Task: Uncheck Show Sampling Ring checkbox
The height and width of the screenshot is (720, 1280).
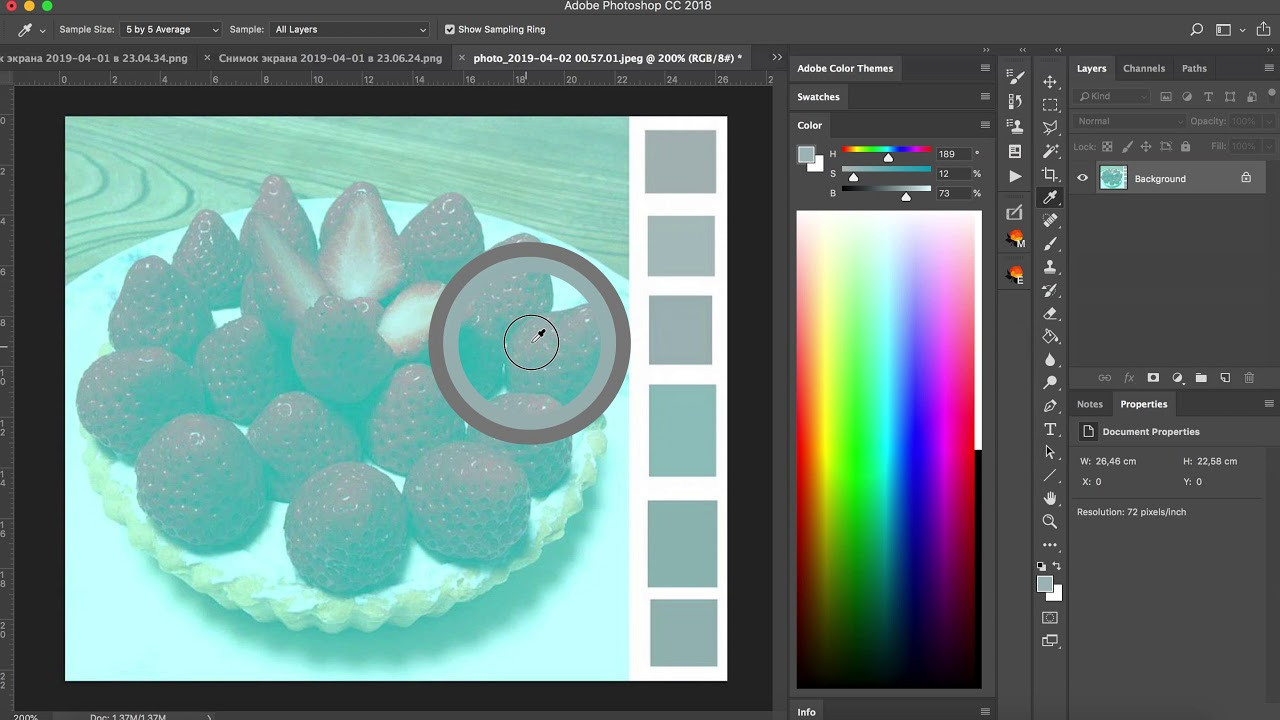Action: click(x=449, y=30)
